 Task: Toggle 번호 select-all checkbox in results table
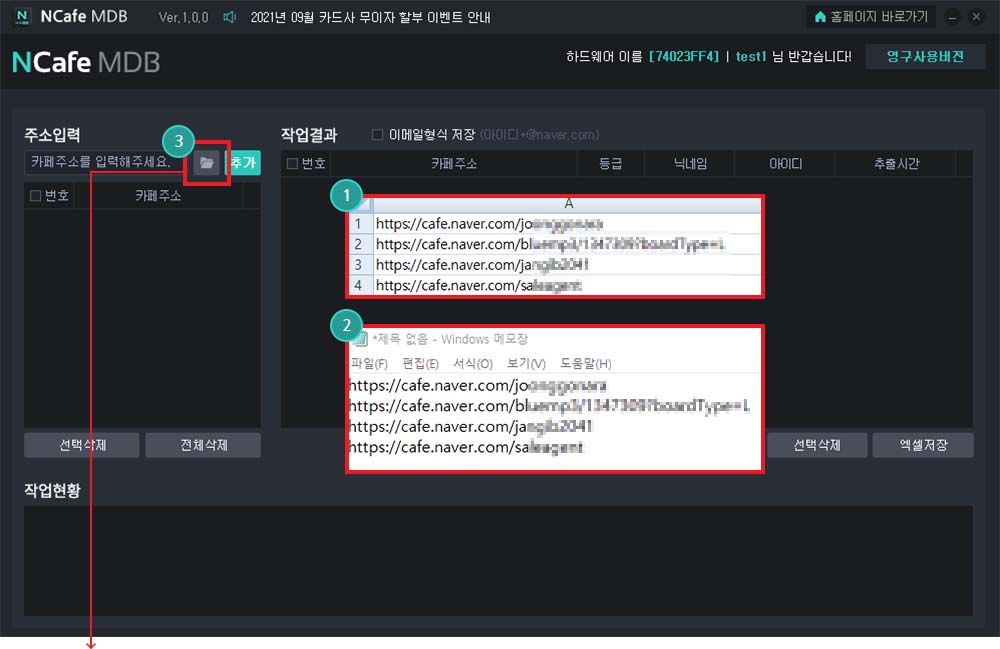click(292, 164)
